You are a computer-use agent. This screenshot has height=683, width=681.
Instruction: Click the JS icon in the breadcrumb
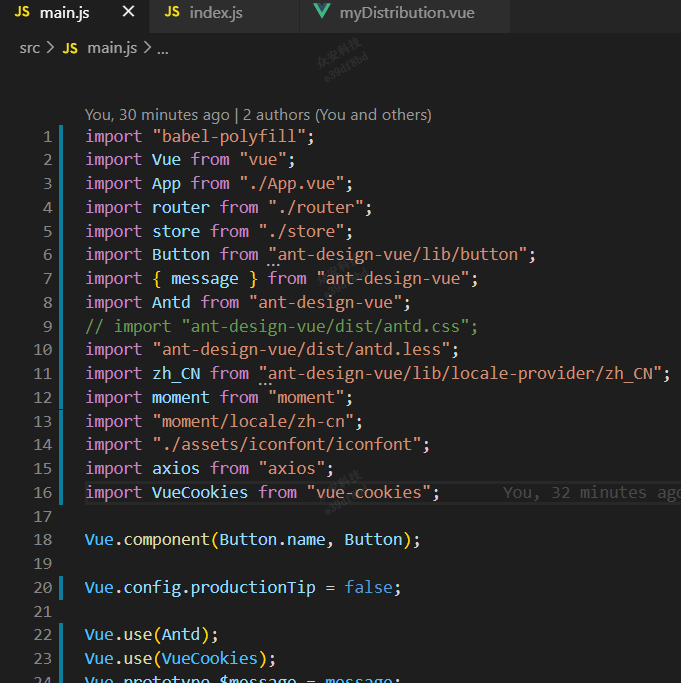point(70,48)
